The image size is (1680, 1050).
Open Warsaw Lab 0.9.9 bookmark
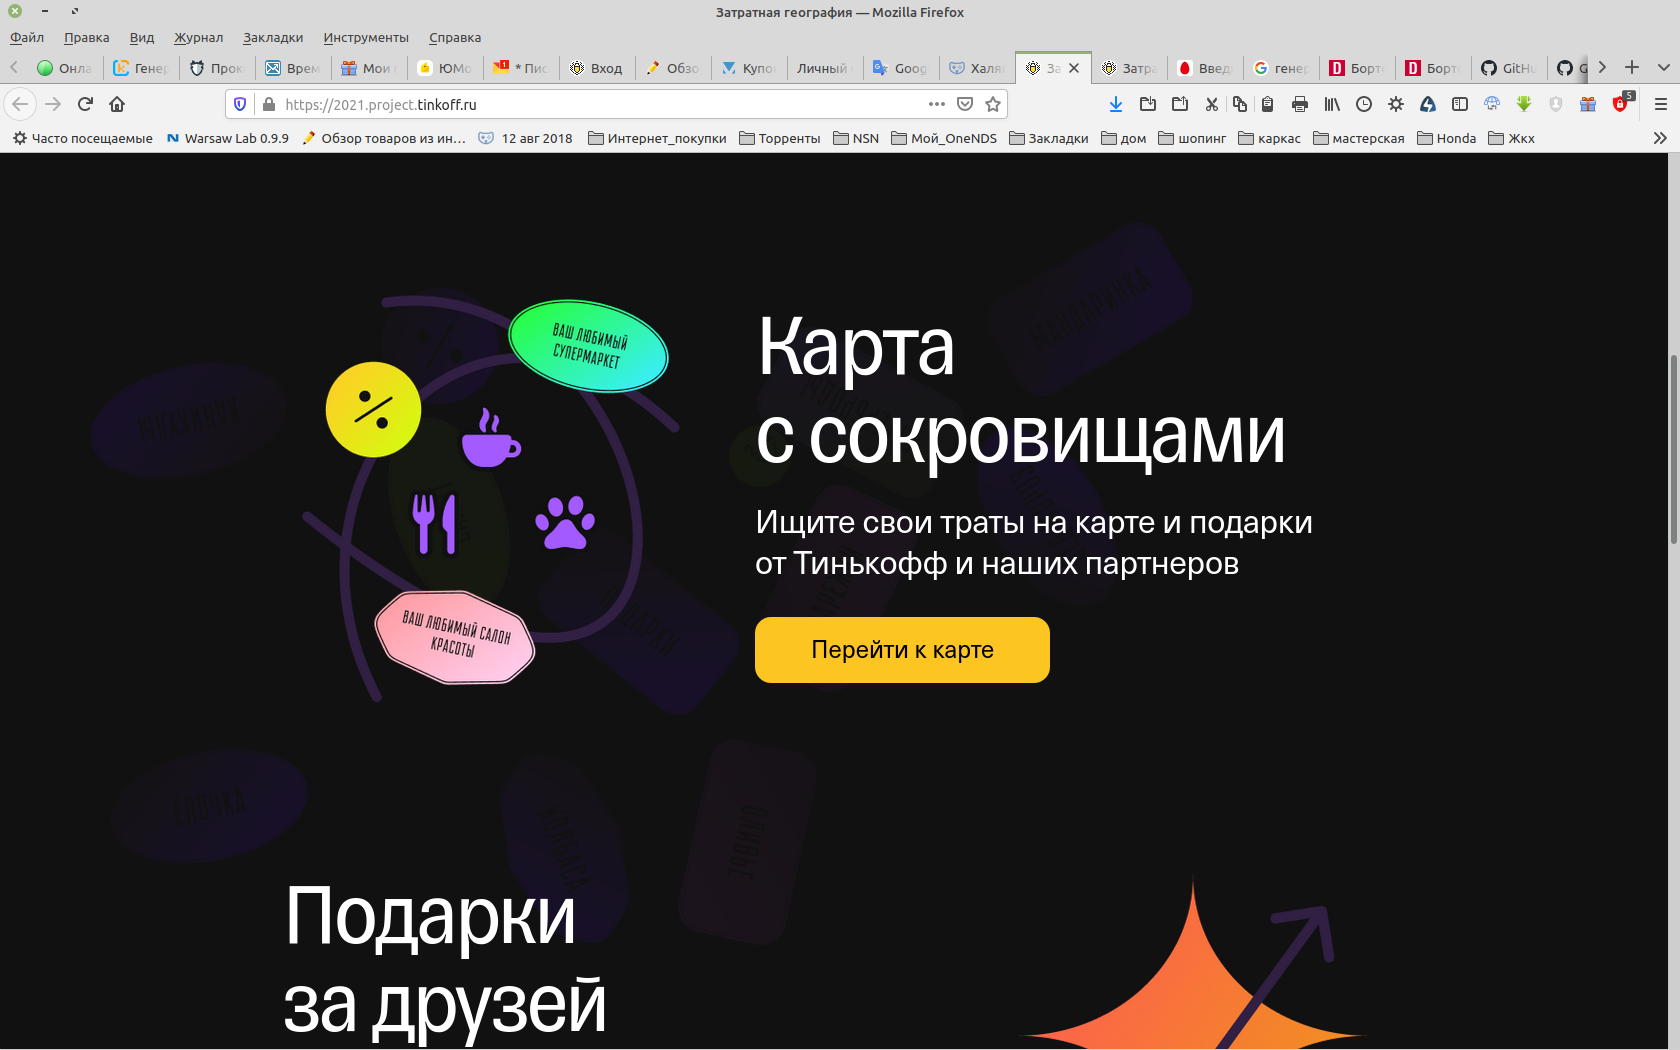pos(228,138)
